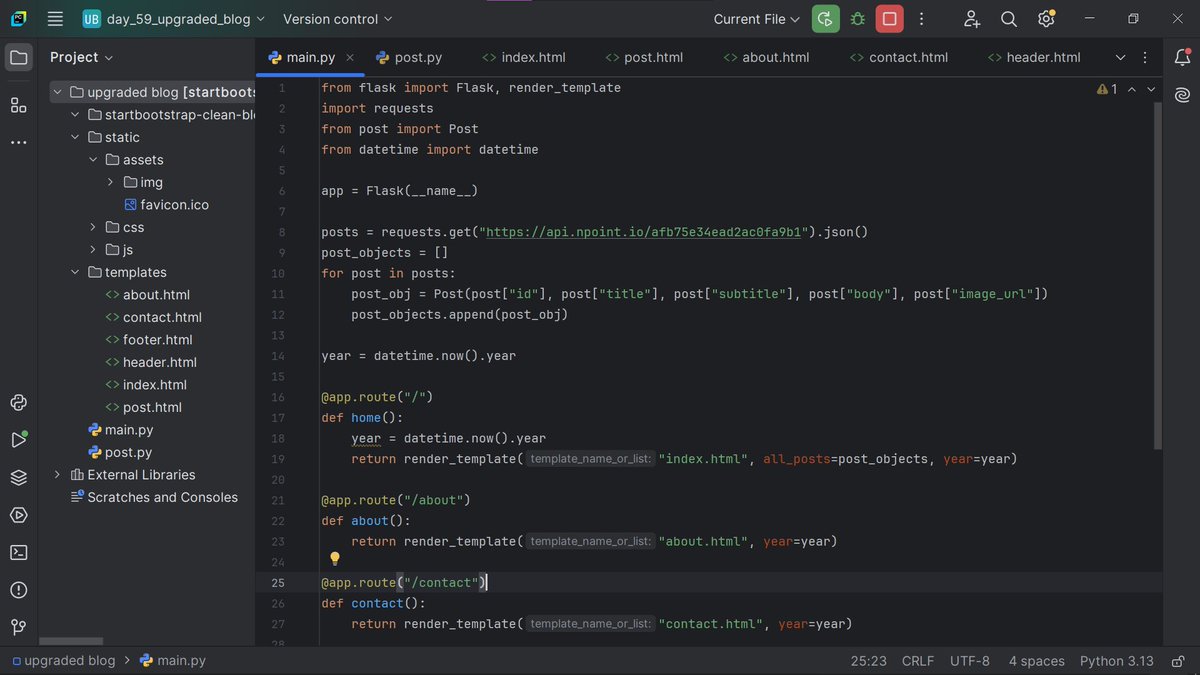Switch to the about.html editor tab
The width and height of the screenshot is (1200, 675).
point(766,57)
